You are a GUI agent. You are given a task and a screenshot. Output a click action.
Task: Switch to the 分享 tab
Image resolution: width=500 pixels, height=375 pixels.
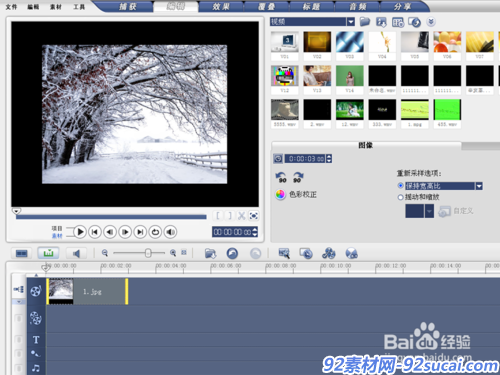point(403,7)
